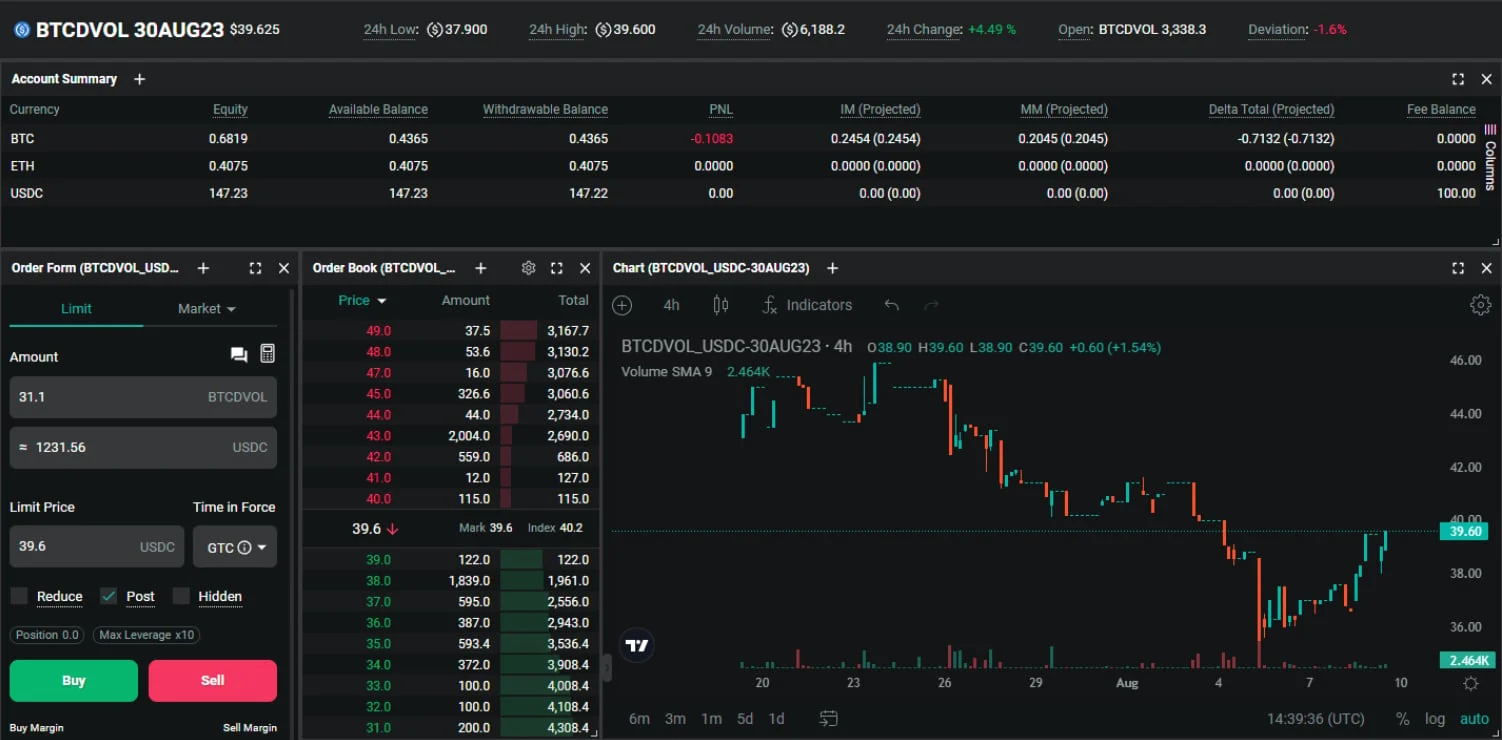Set chart range to 5d

tap(745, 718)
